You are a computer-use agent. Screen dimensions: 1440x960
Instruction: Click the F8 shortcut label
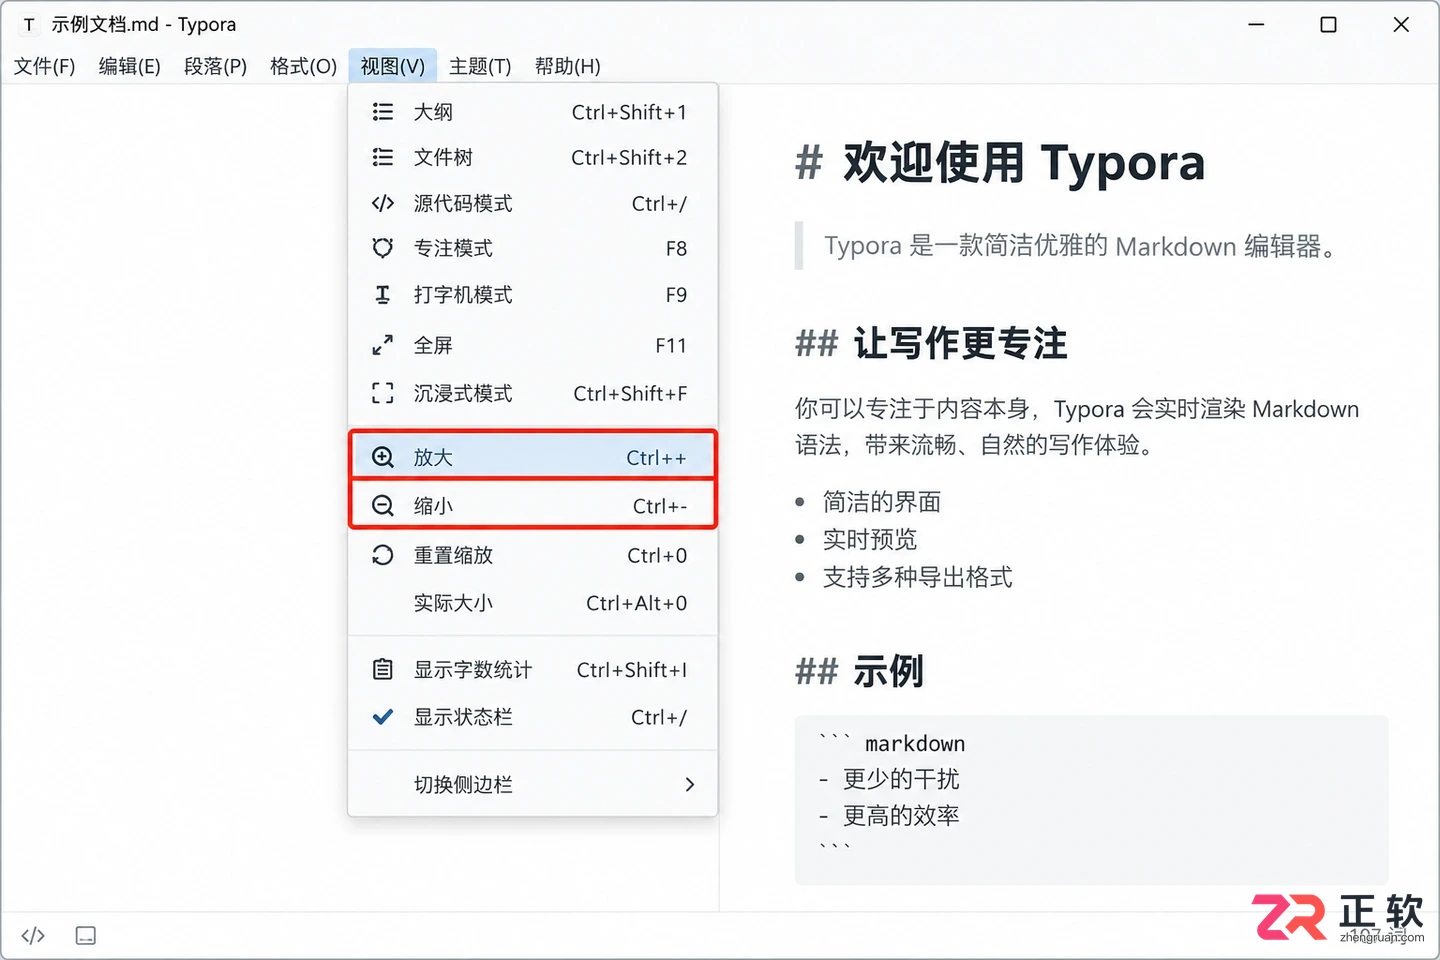click(676, 249)
